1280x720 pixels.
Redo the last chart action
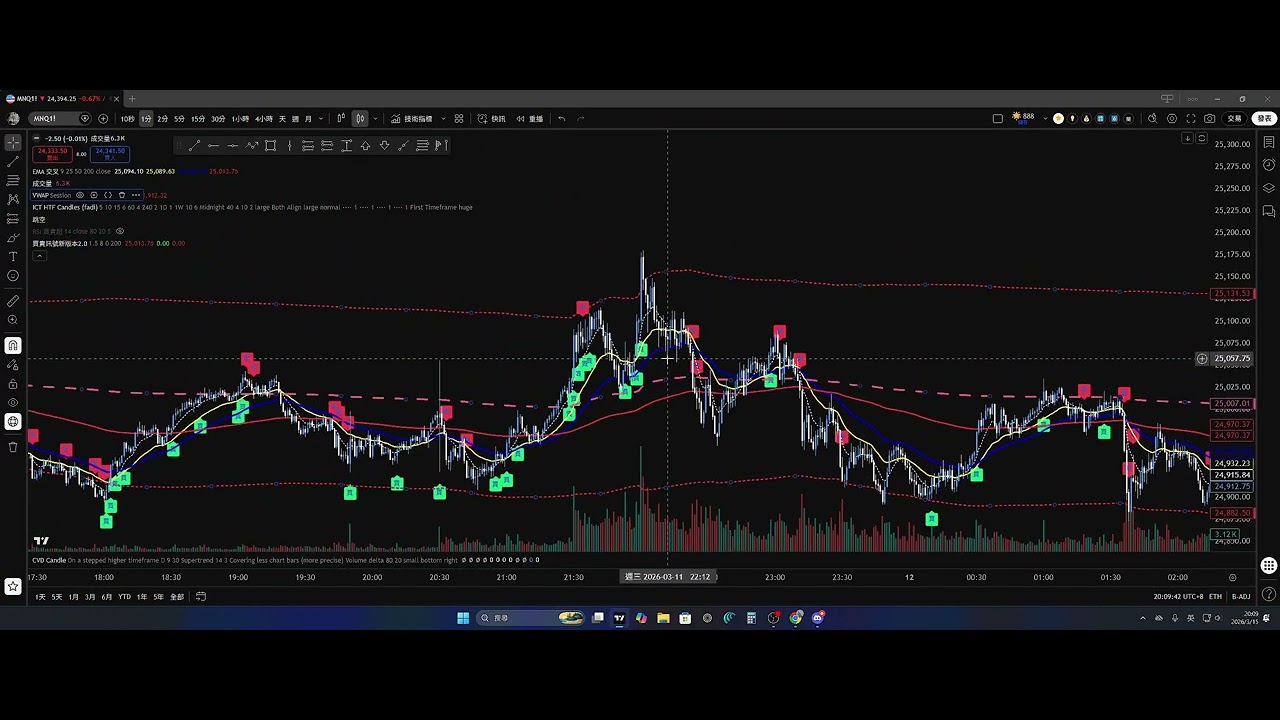pos(581,119)
